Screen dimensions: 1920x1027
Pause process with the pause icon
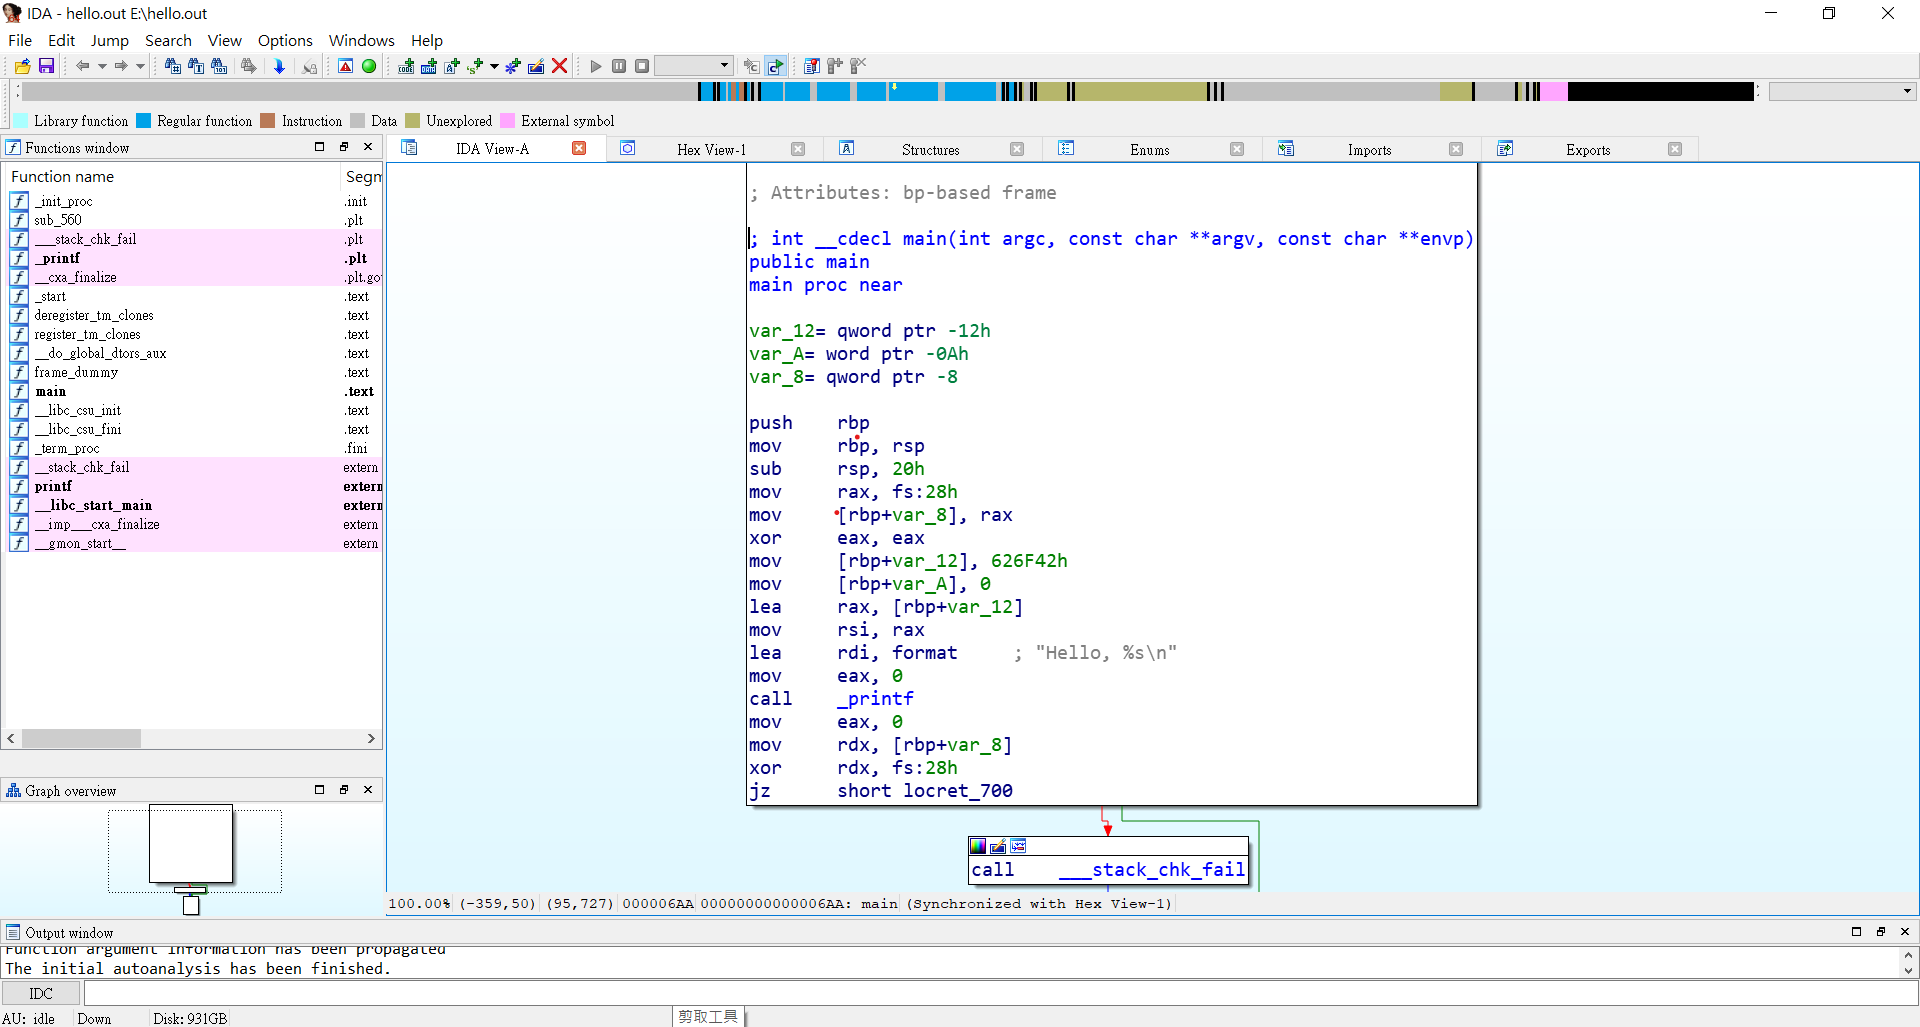point(619,66)
